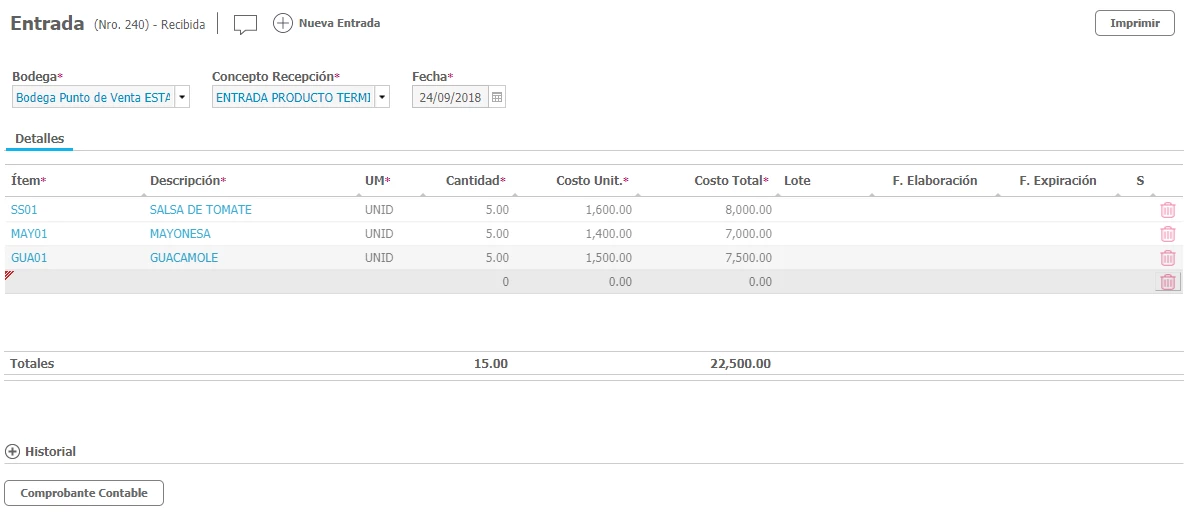This screenshot has width=1200, height=528.
Task: Click the comment speech bubble icon
Action: tap(245, 24)
